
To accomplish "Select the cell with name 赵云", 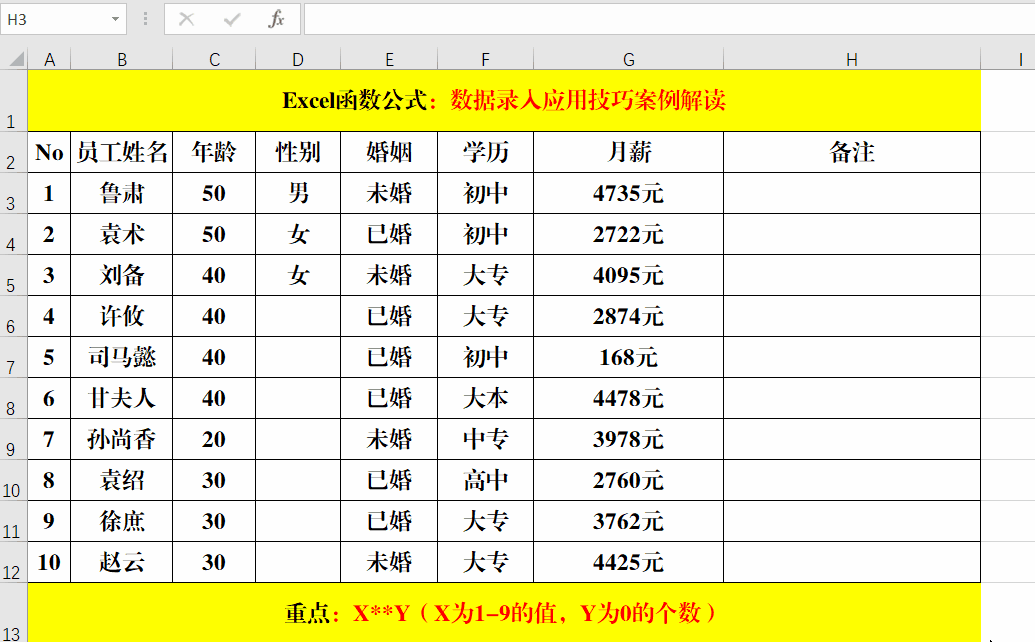I will coord(122,562).
